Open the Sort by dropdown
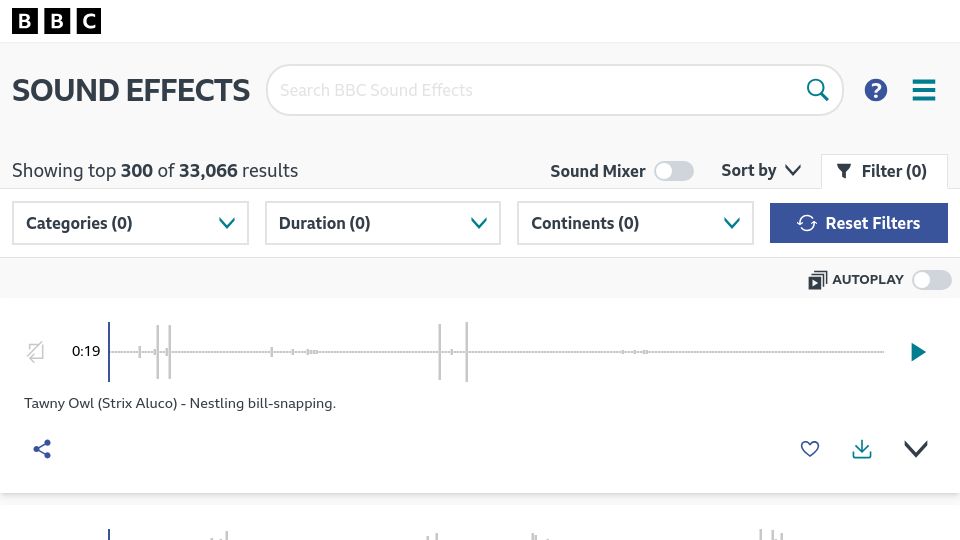 (761, 170)
